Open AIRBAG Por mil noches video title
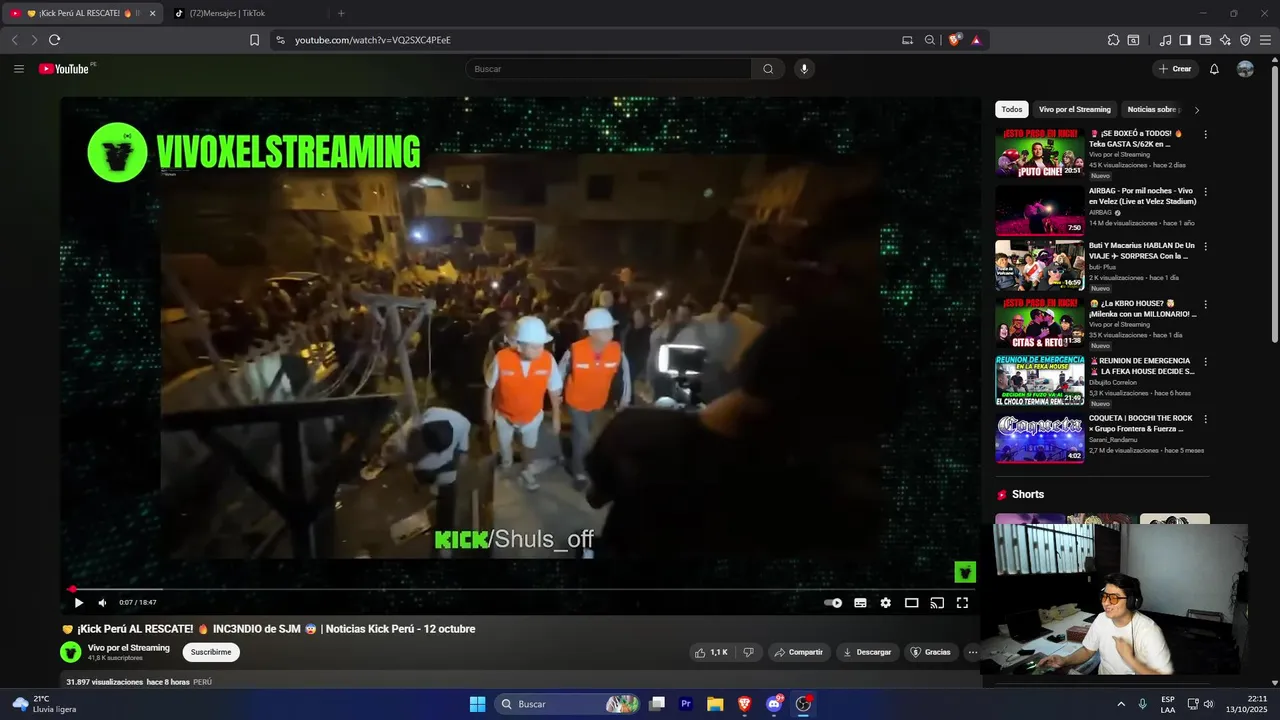Viewport: 1280px width, 720px height. pos(1142,196)
